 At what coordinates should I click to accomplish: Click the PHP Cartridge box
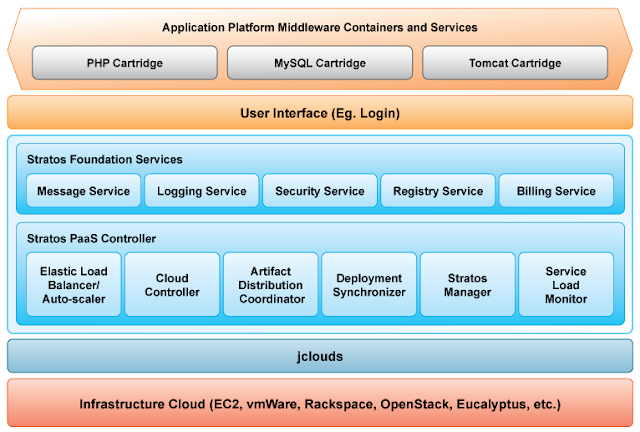124,63
